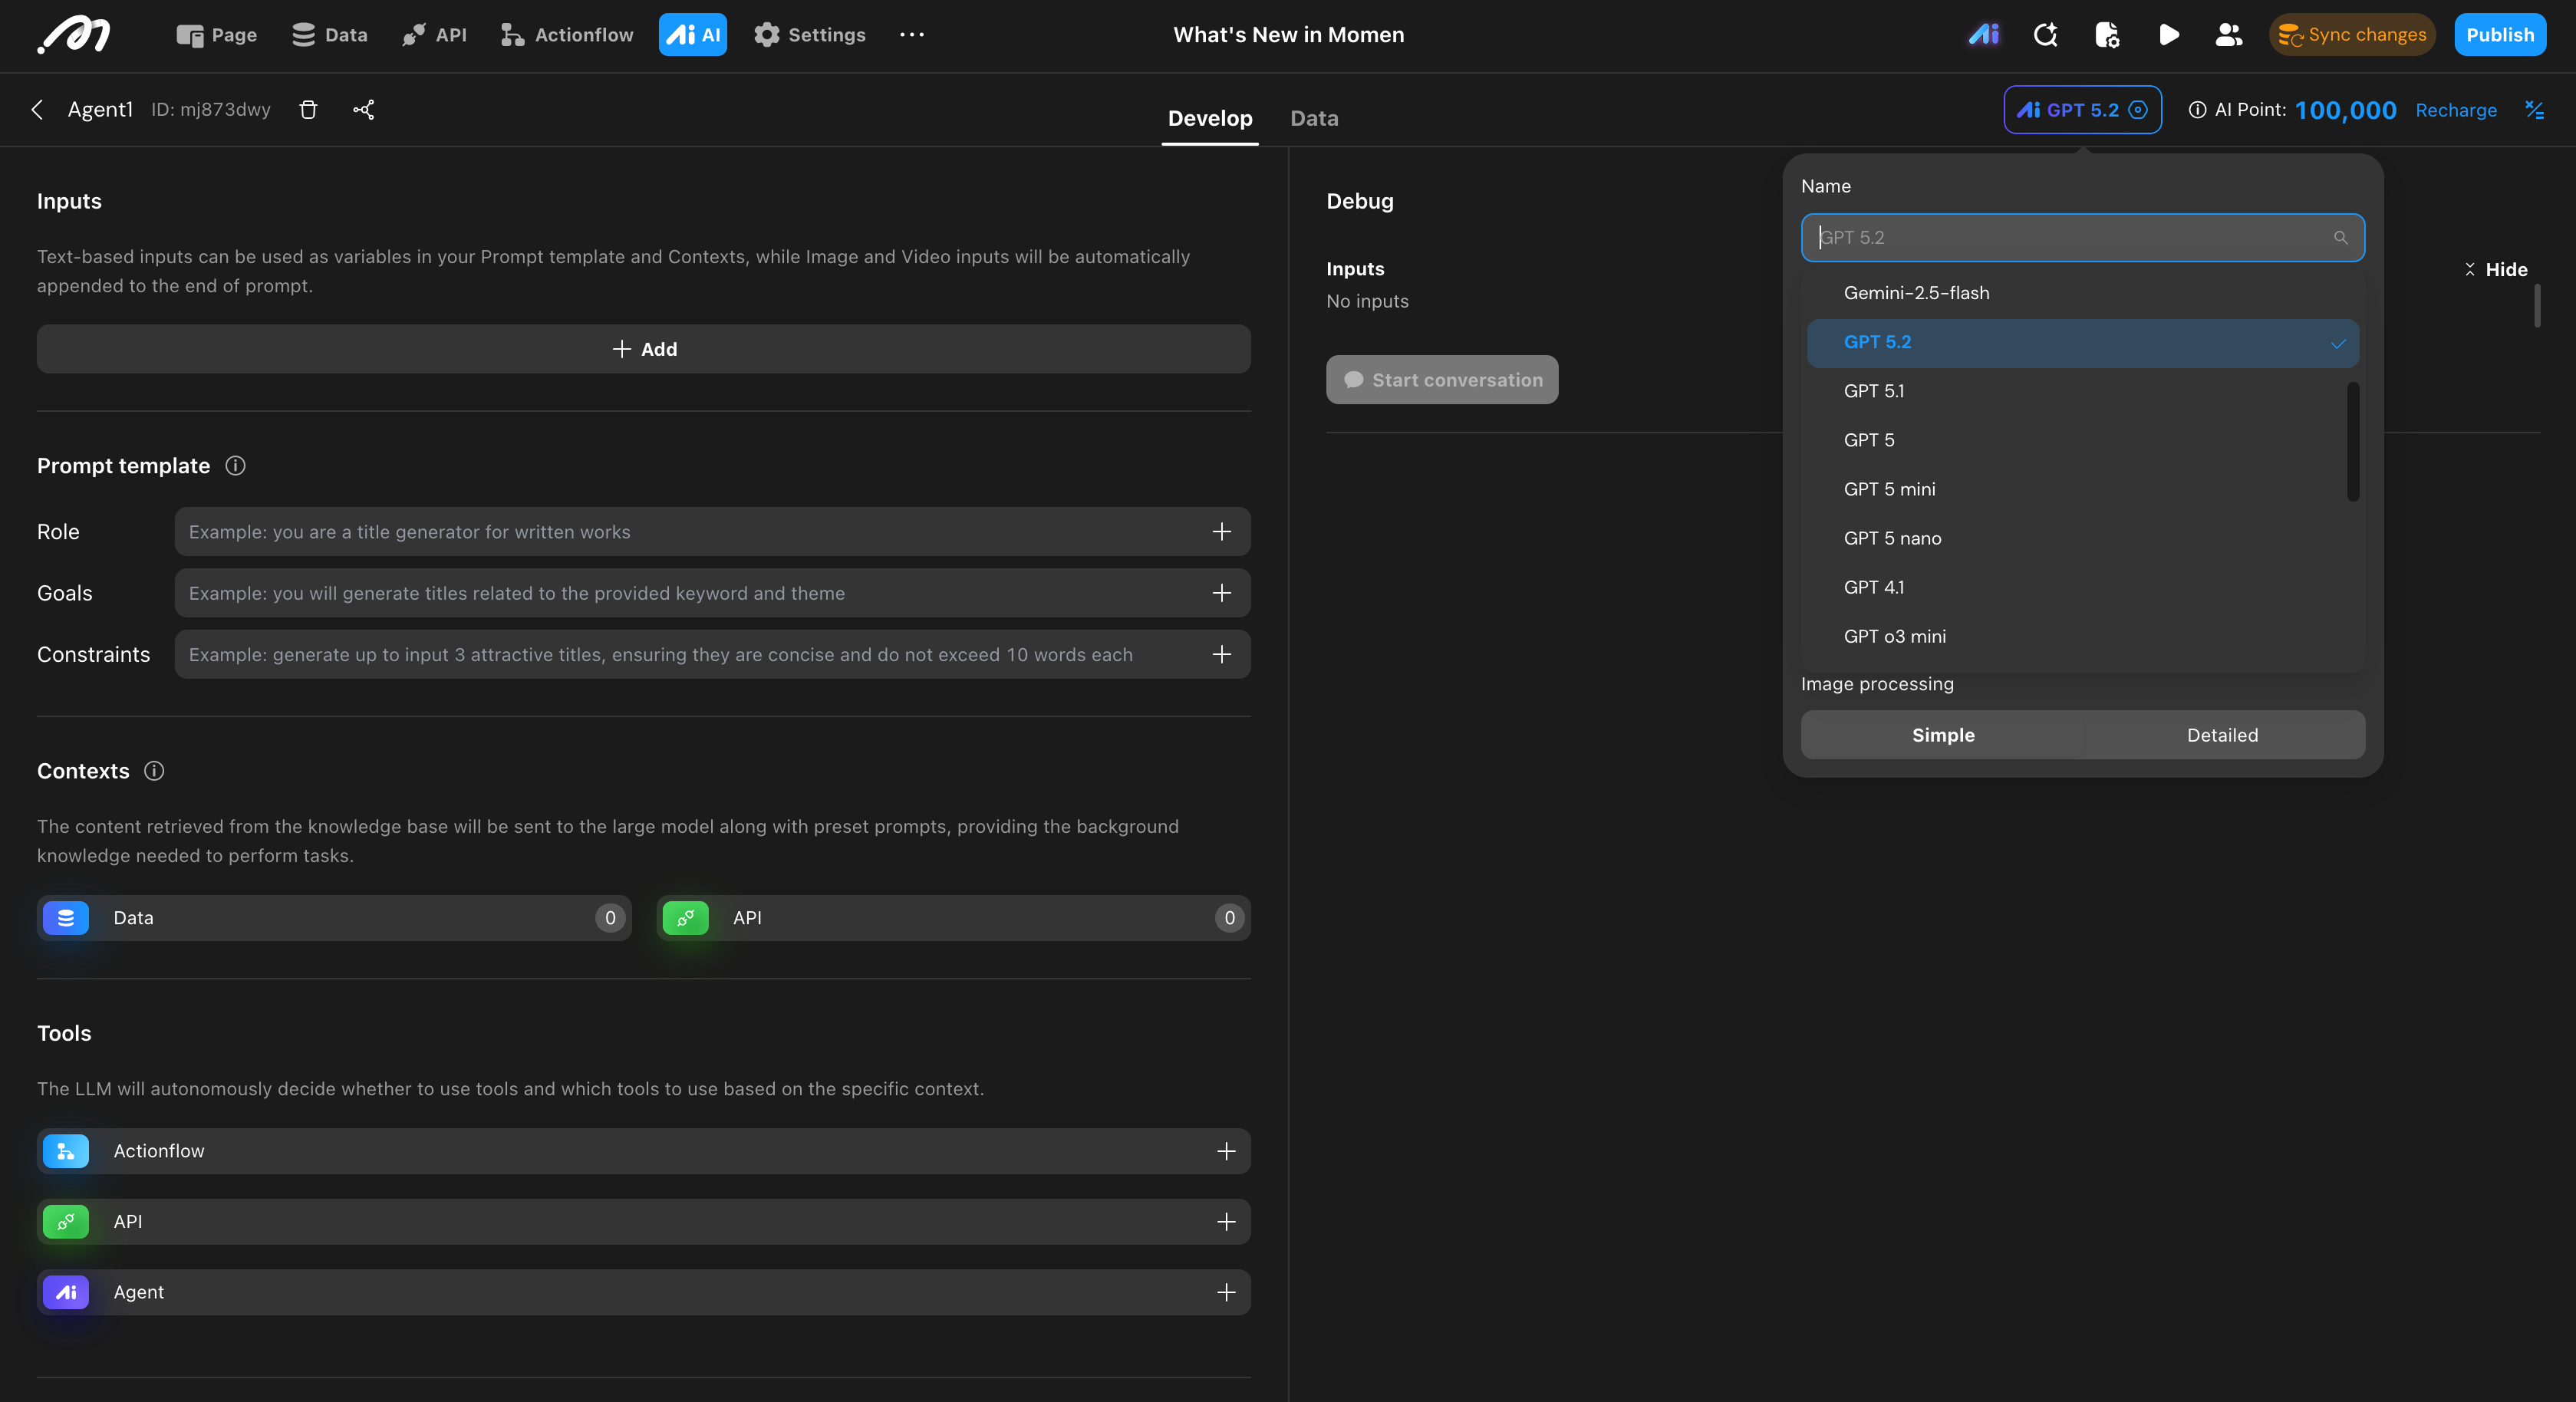Choose GPT 5 mini from model list
Image resolution: width=2576 pixels, height=1402 pixels.
point(1889,489)
